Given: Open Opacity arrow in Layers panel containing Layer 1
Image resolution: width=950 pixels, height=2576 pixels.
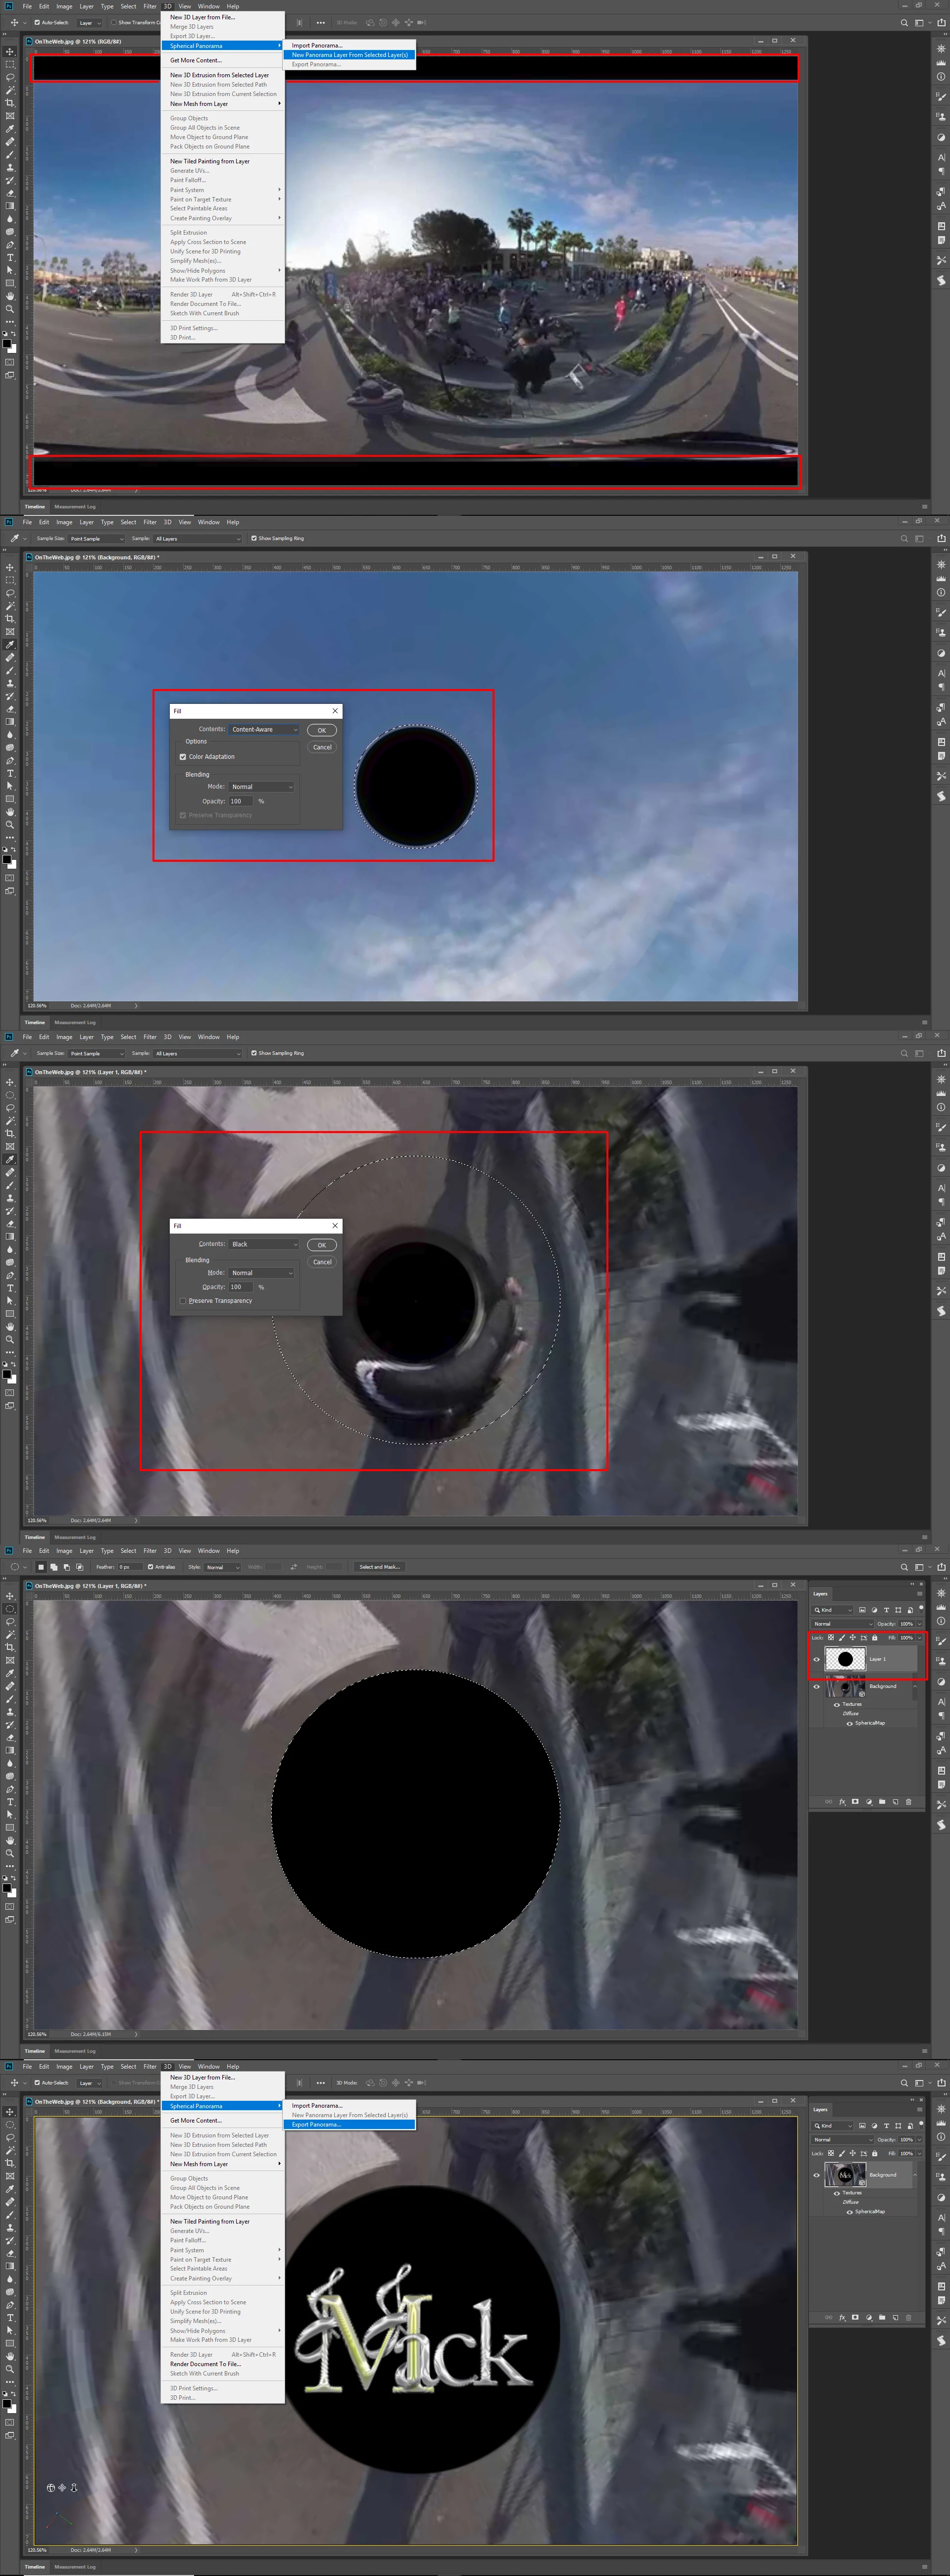Looking at the screenshot, I should [920, 1624].
